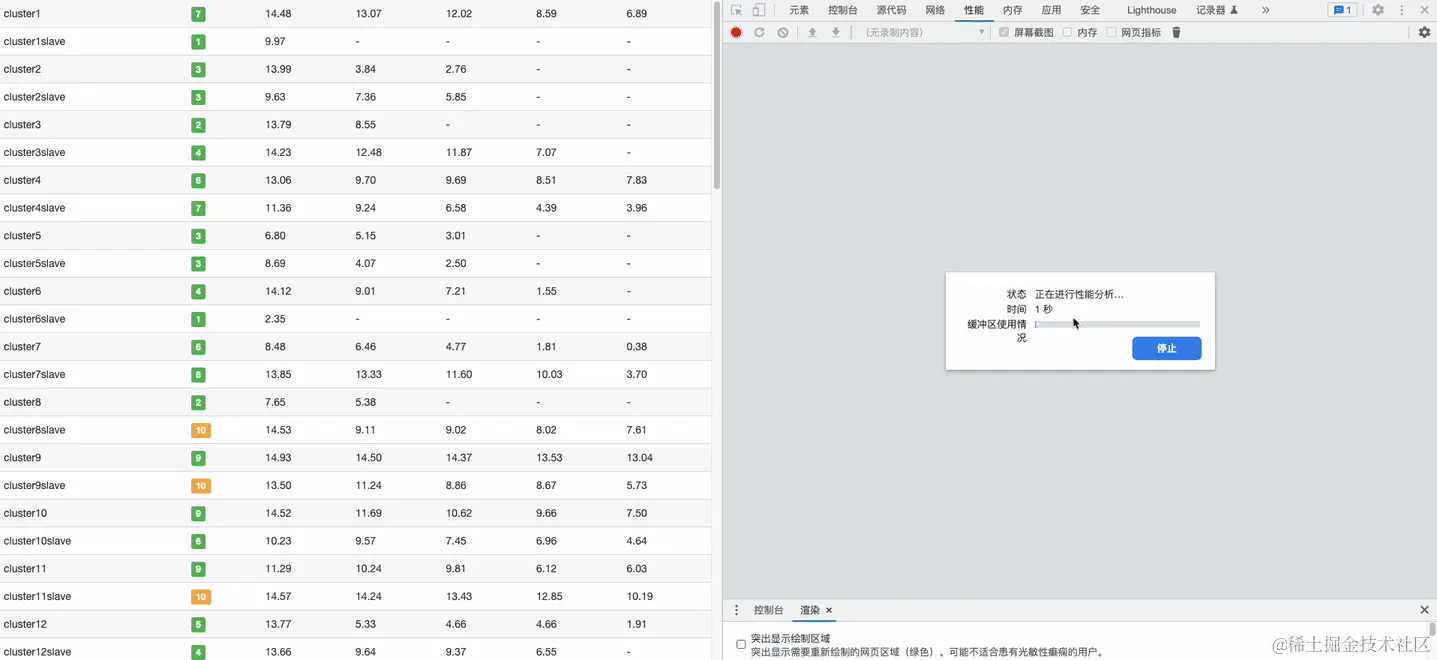Click the clear recordings icon
The width and height of the screenshot is (1437, 660).
point(783,31)
